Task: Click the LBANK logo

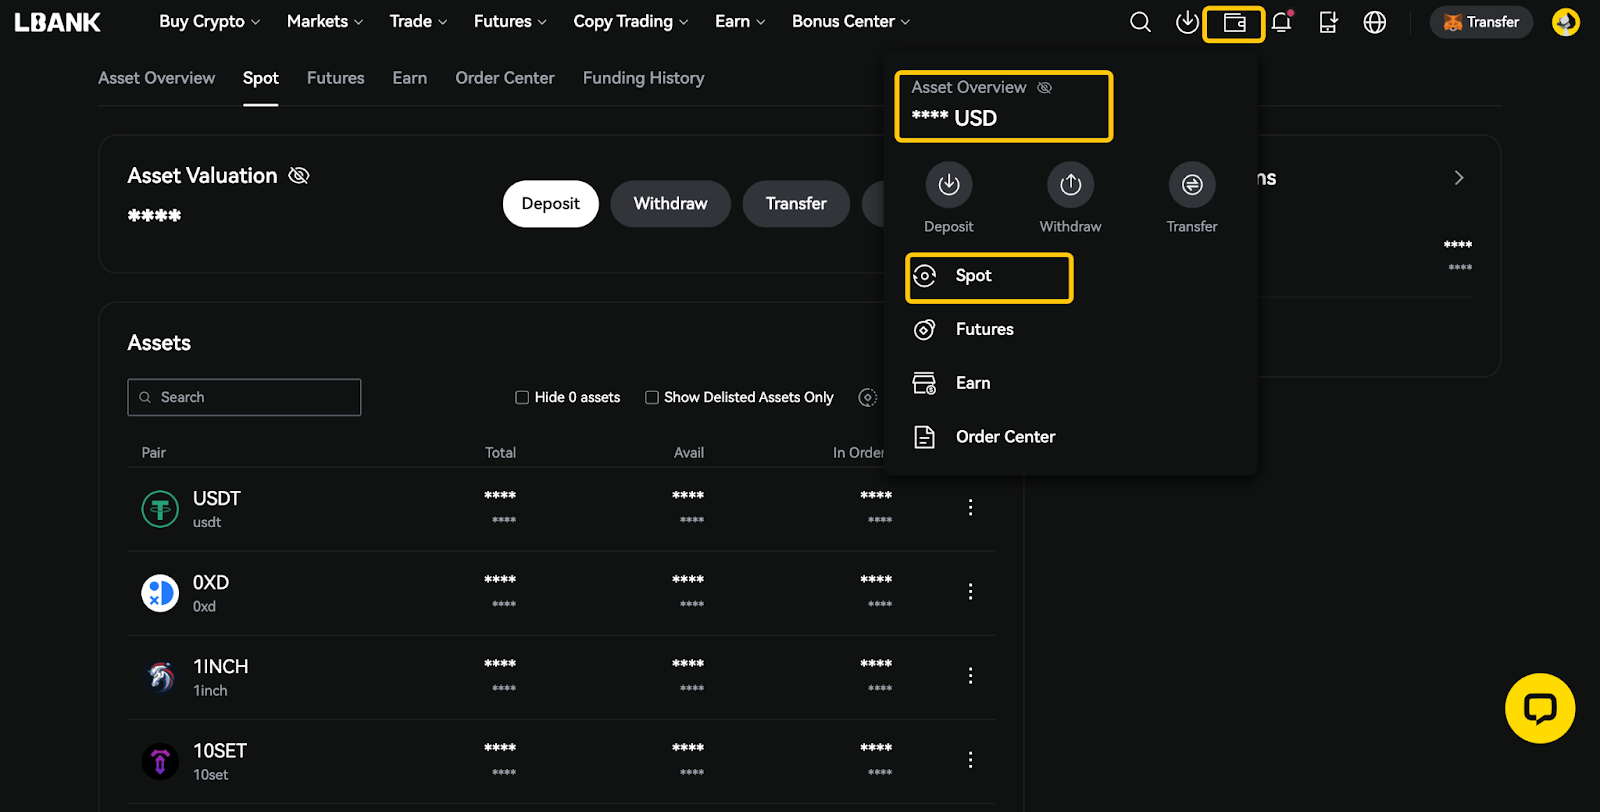Action: point(57,22)
